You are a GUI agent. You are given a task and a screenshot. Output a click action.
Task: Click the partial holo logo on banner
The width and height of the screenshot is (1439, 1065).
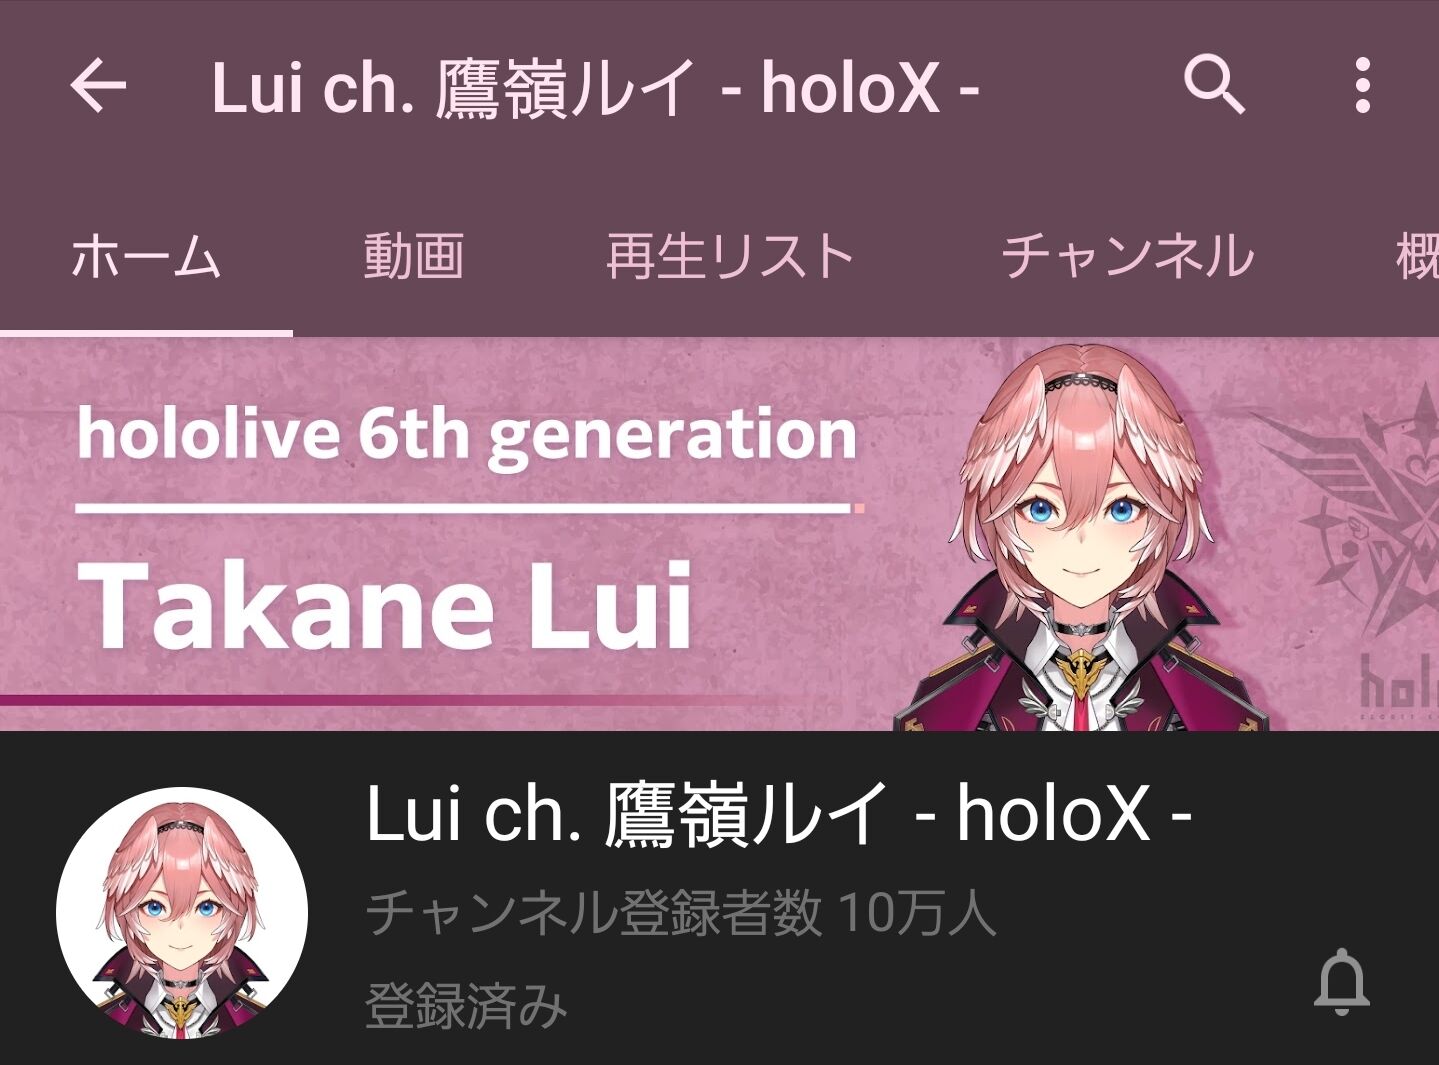pyautogui.click(x=1399, y=690)
